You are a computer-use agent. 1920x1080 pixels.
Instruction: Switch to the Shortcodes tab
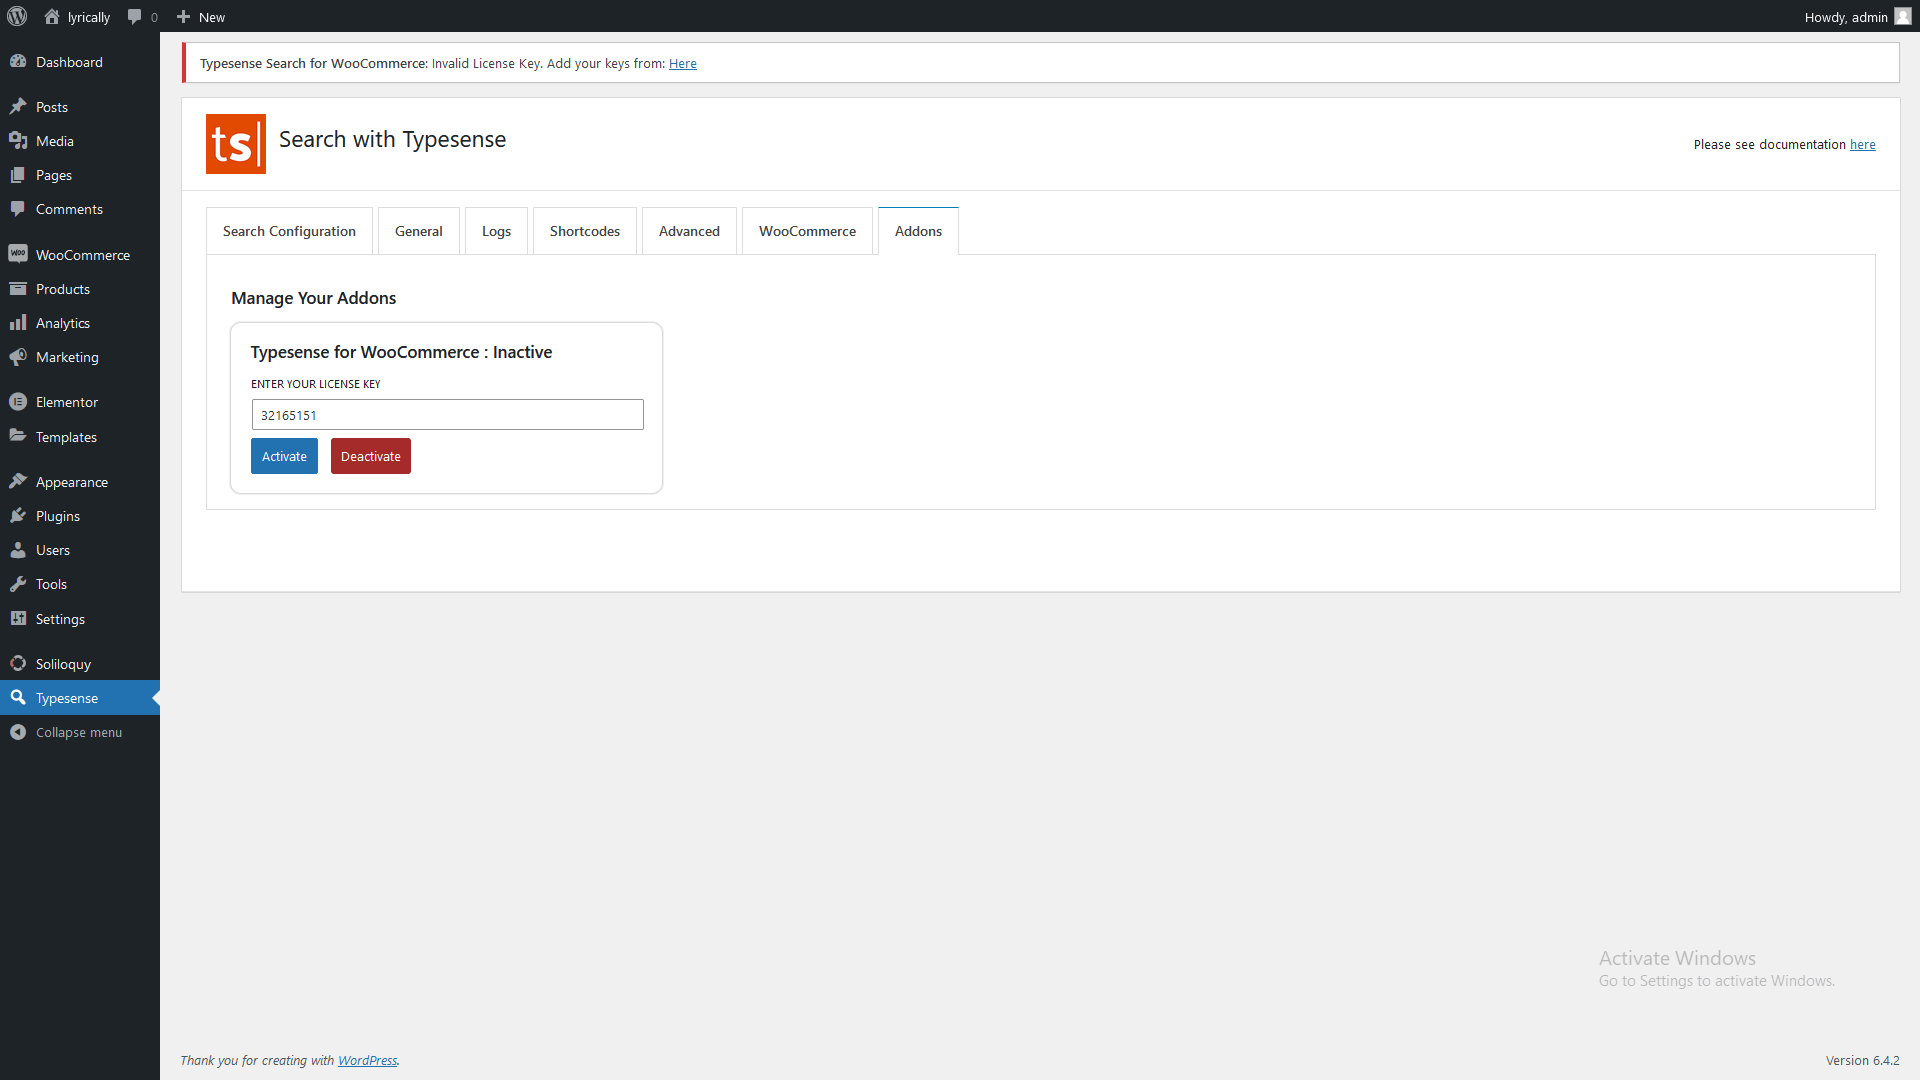click(584, 231)
